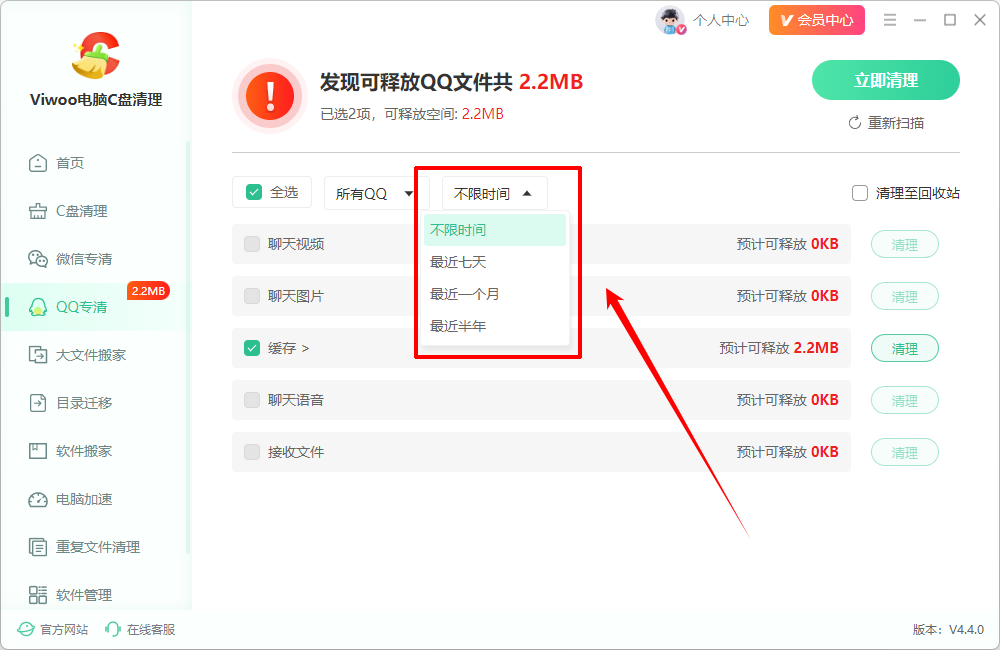Click the 版本: V4.4.0 text

[x=948, y=630]
